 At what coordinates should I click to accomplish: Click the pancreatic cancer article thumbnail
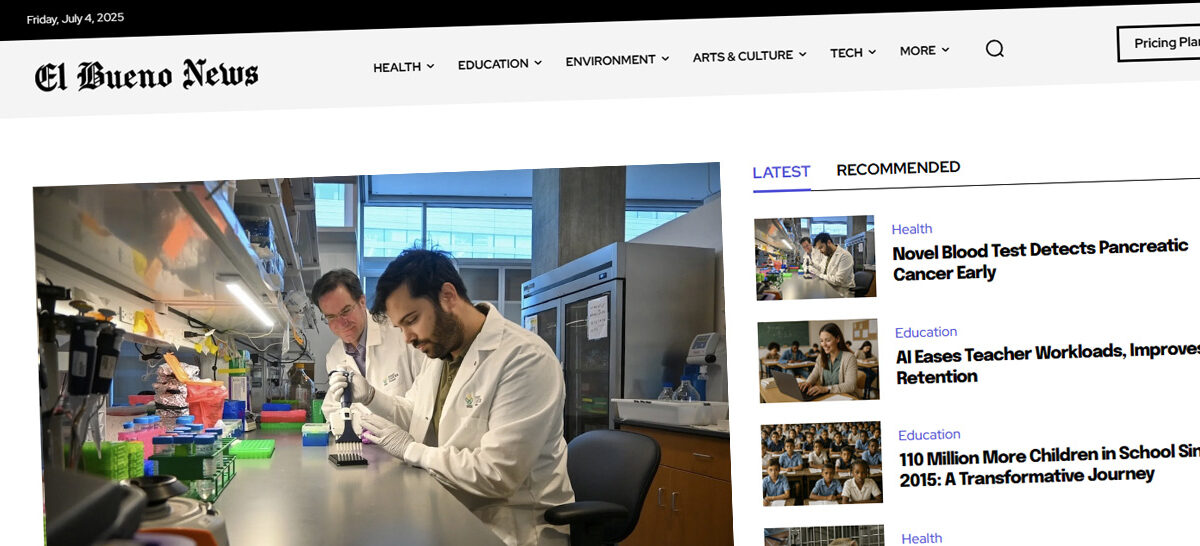815,257
